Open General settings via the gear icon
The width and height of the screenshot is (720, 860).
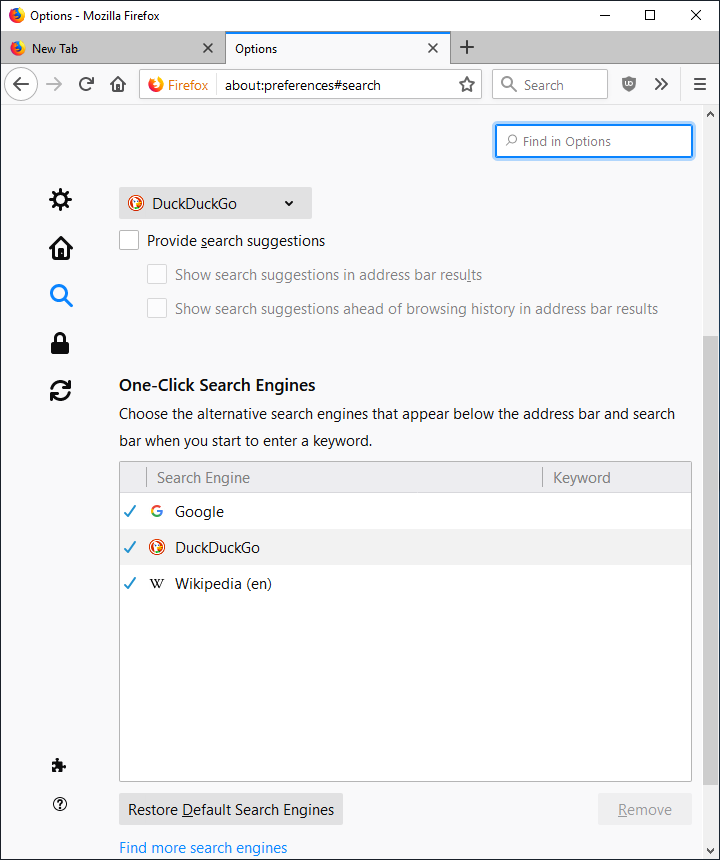(60, 200)
